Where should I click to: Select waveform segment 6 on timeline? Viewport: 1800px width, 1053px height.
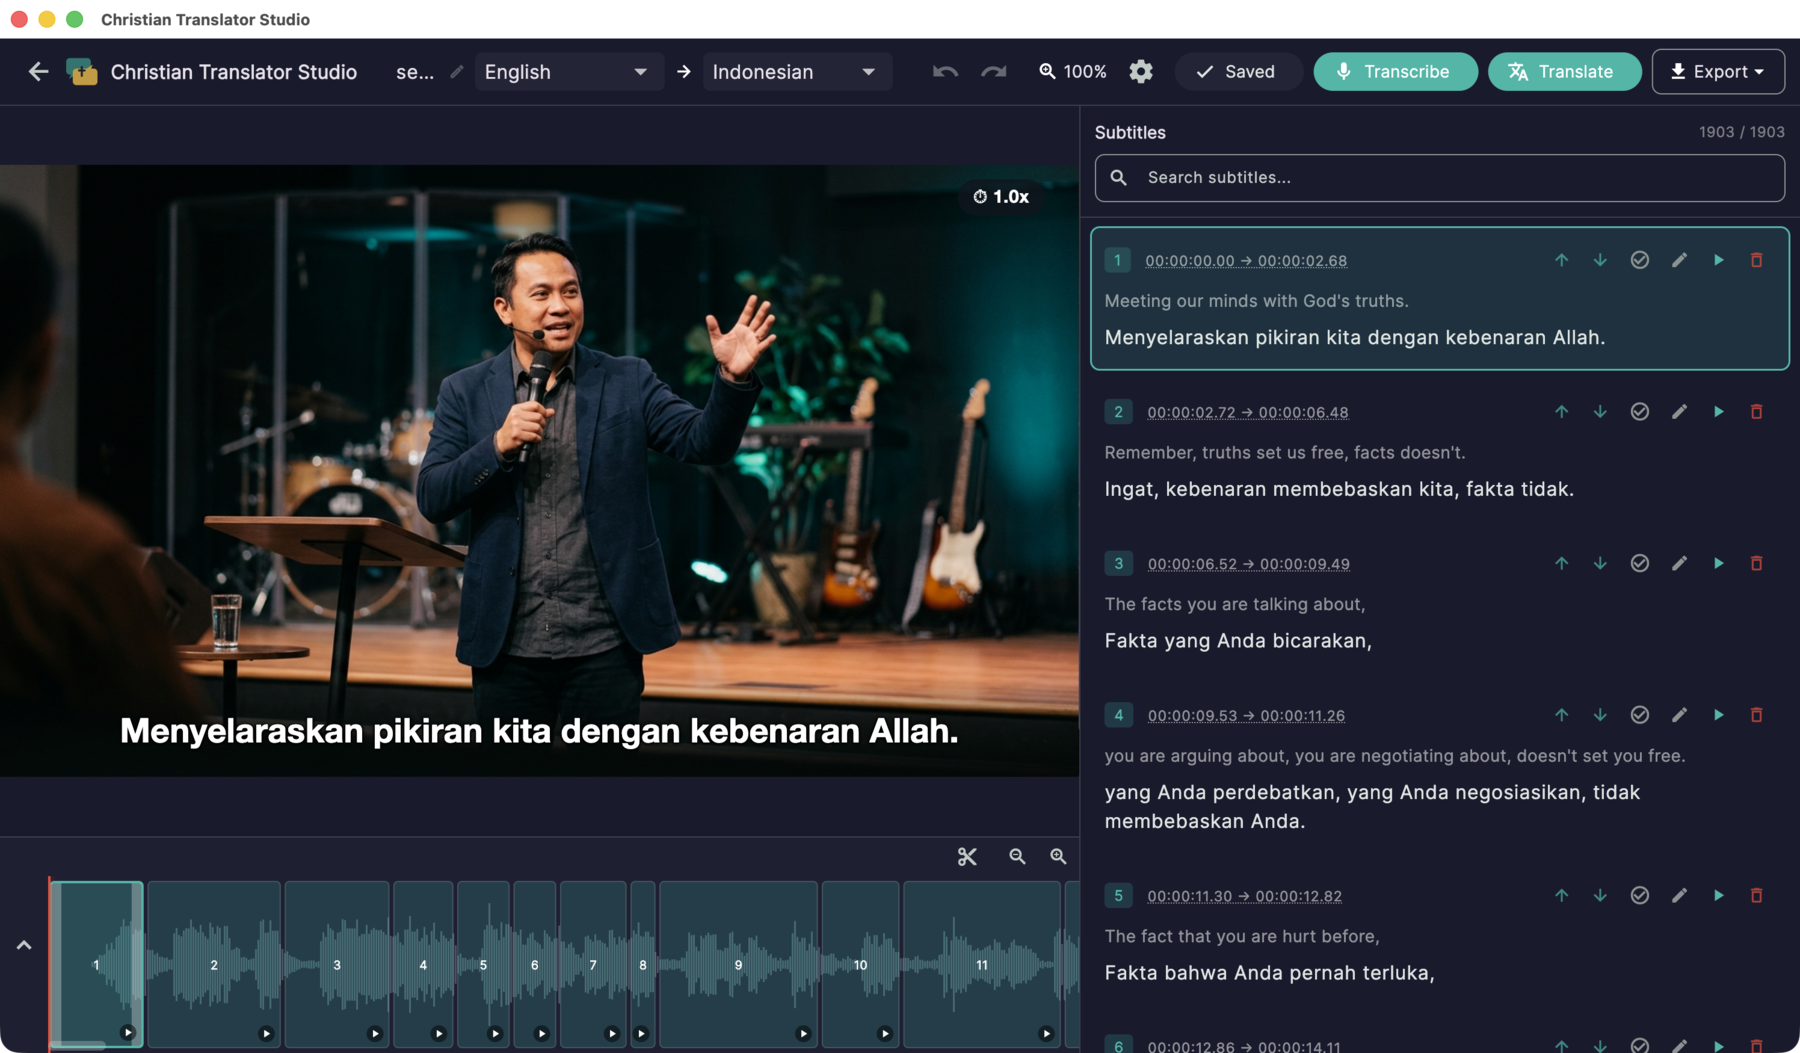pyautogui.click(x=534, y=964)
